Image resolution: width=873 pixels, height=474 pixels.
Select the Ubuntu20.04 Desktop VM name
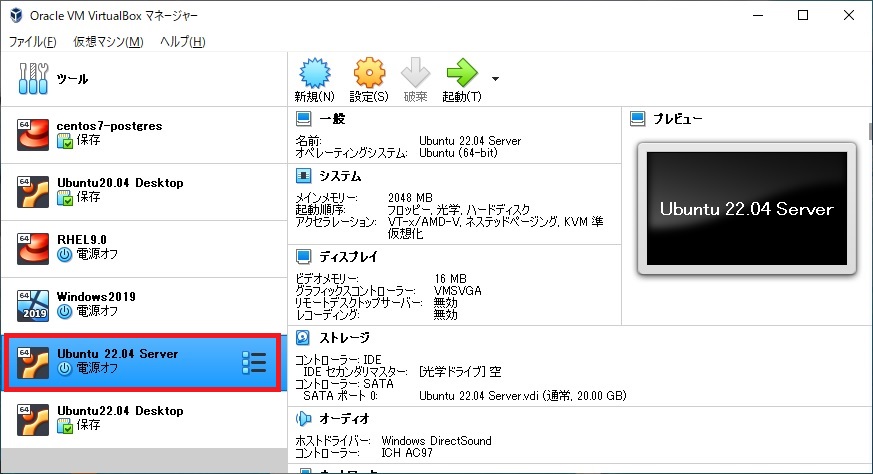pos(120,183)
